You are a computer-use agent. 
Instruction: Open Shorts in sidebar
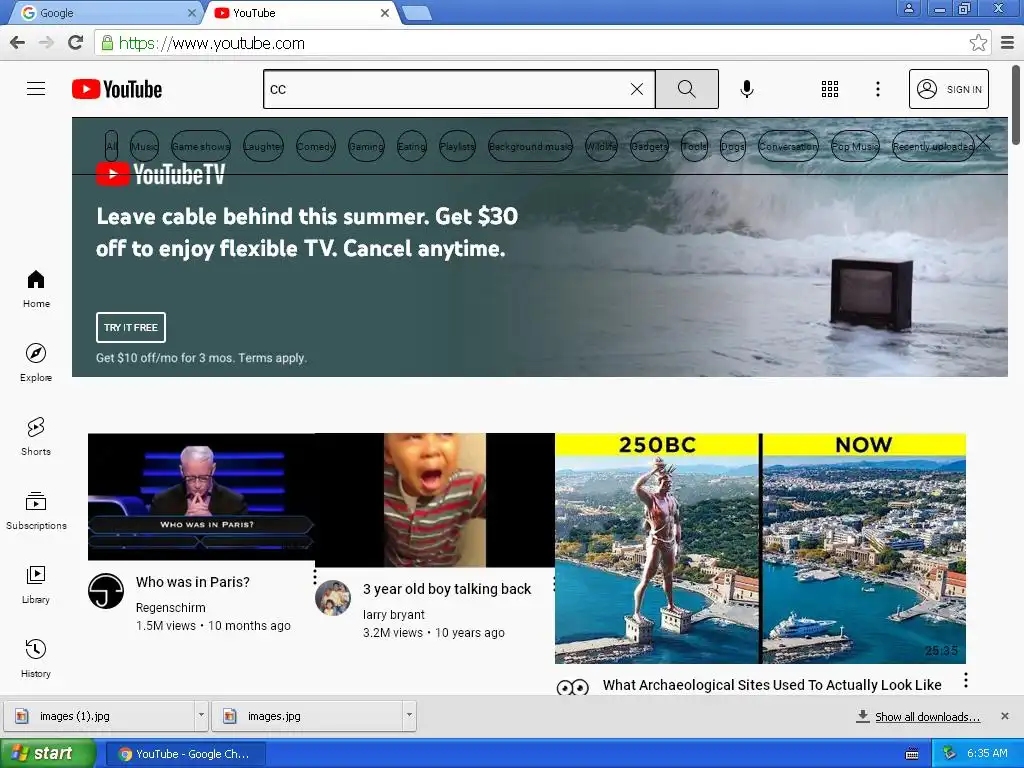click(36, 437)
